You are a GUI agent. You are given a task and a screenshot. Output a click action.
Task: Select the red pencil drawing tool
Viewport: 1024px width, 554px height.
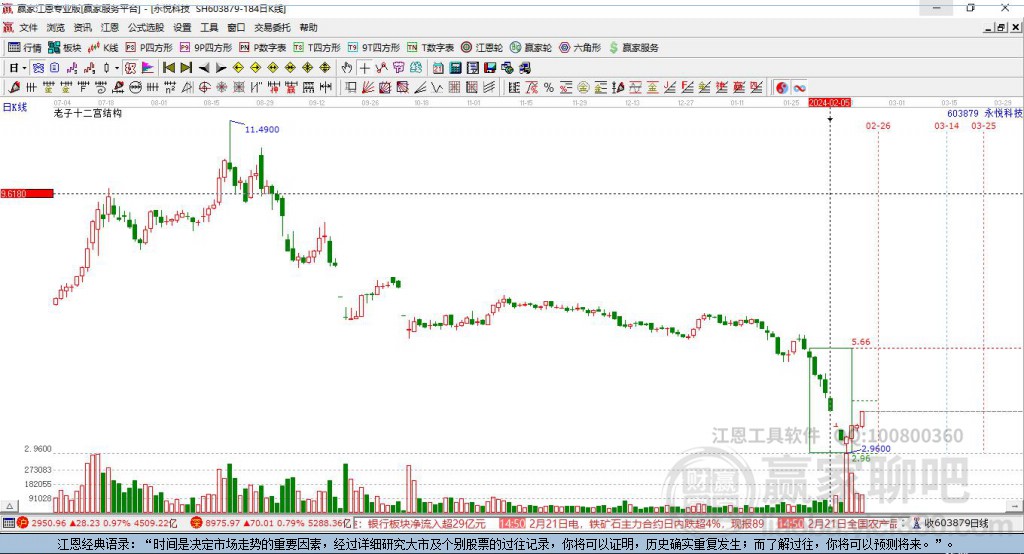[14, 88]
